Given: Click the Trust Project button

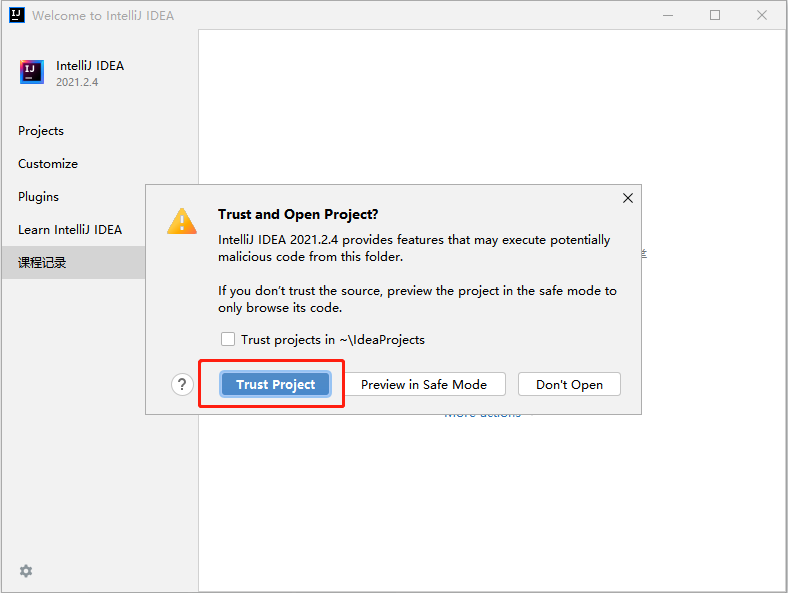Looking at the screenshot, I should pyautogui.click(x=275, y=384).
